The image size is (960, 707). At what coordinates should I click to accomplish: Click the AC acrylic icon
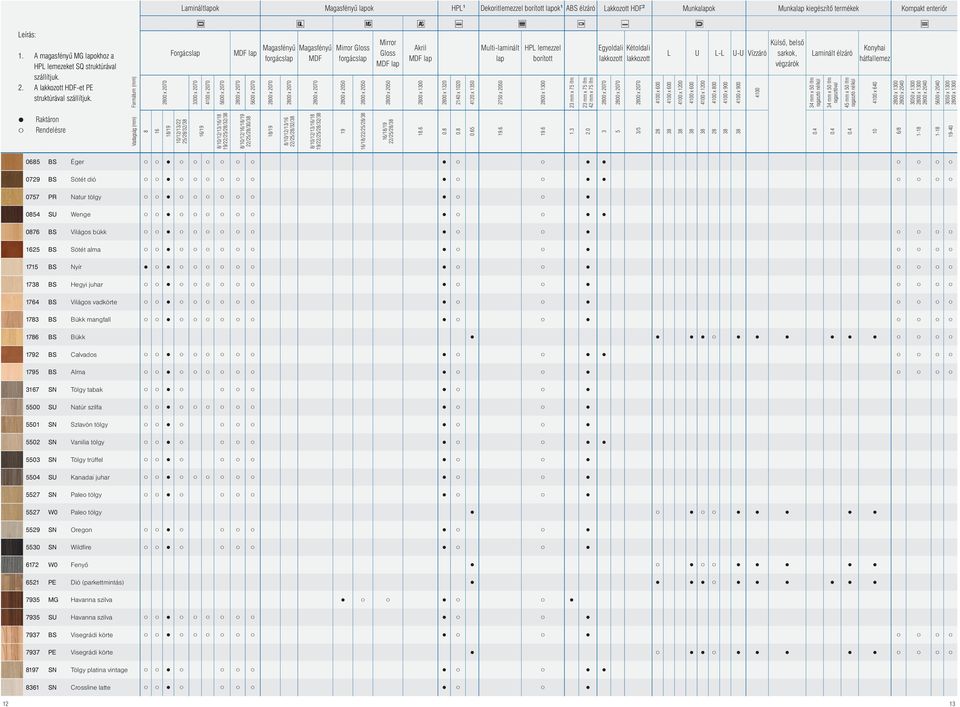tap(421, 24)
